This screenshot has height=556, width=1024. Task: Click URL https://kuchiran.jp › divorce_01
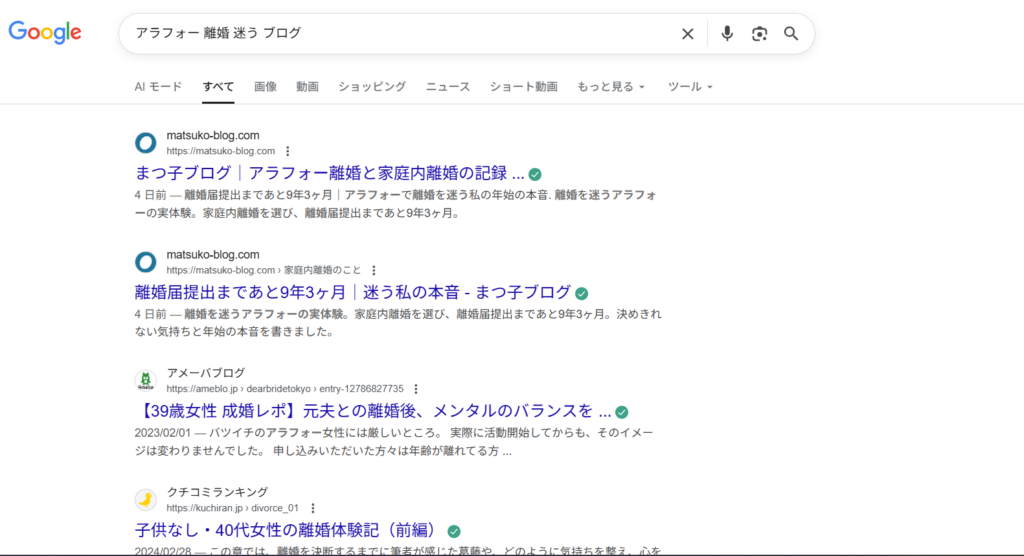click(232, 508)
